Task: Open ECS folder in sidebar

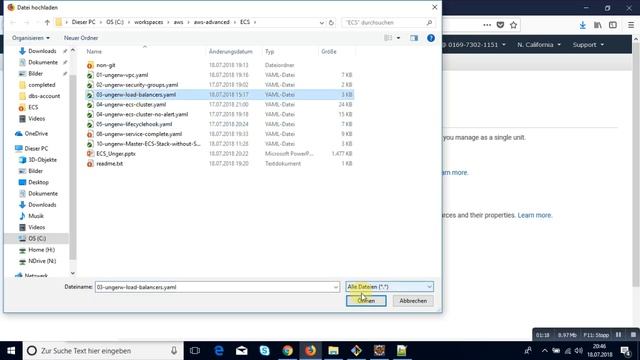Action: tap(33, 107)
